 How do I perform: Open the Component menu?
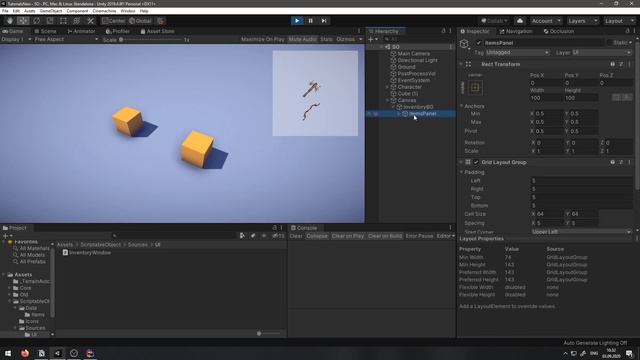coord(77,11)
